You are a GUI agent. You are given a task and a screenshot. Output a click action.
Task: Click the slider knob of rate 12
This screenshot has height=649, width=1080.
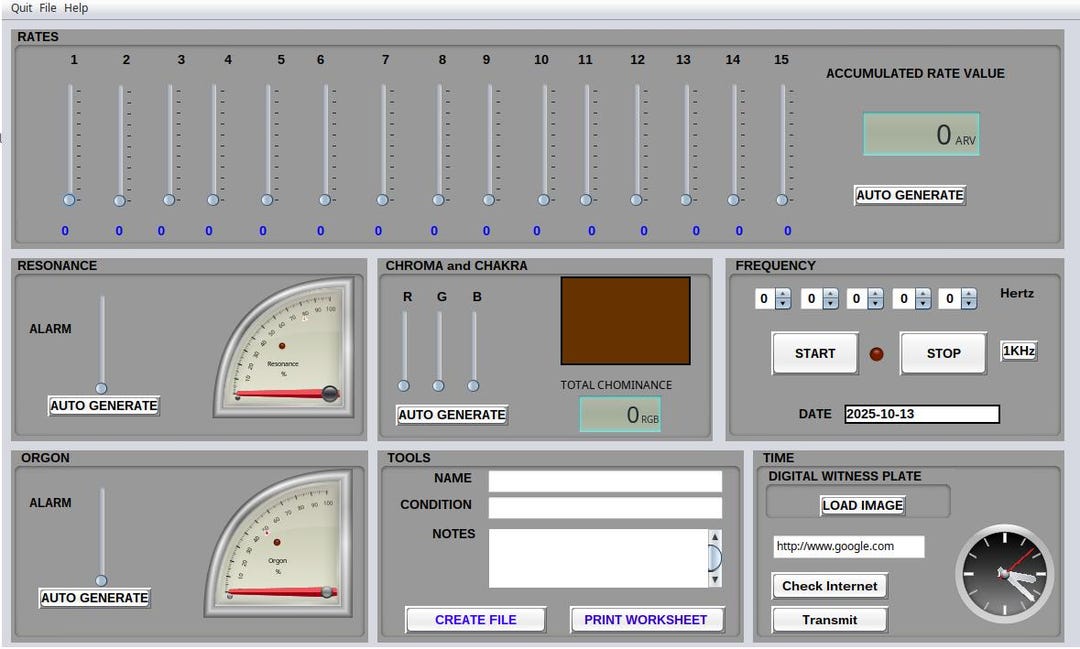[636, 200]
